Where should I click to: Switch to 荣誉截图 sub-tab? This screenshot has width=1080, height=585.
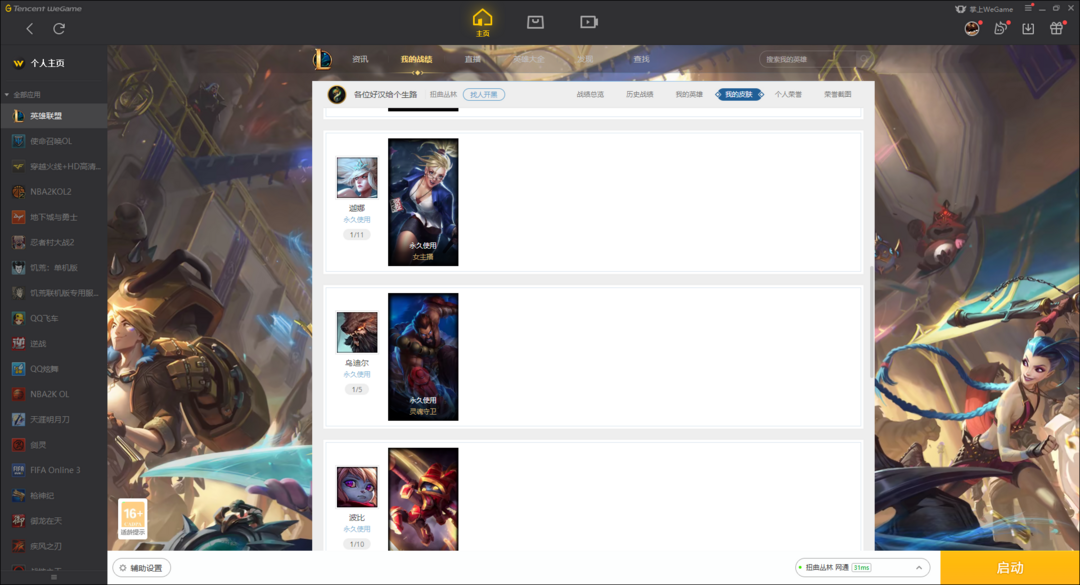point(838,94)
